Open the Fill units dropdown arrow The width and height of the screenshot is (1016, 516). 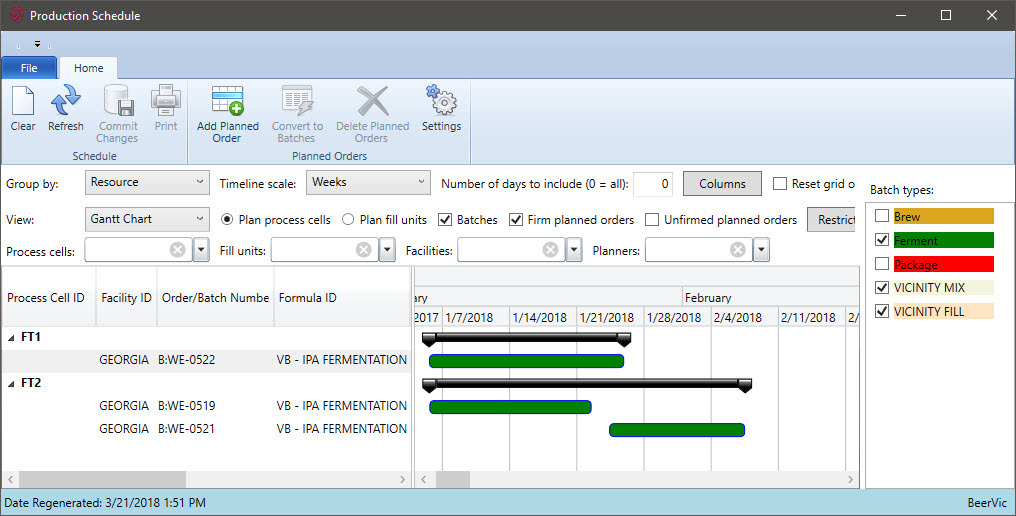point(387,250)
